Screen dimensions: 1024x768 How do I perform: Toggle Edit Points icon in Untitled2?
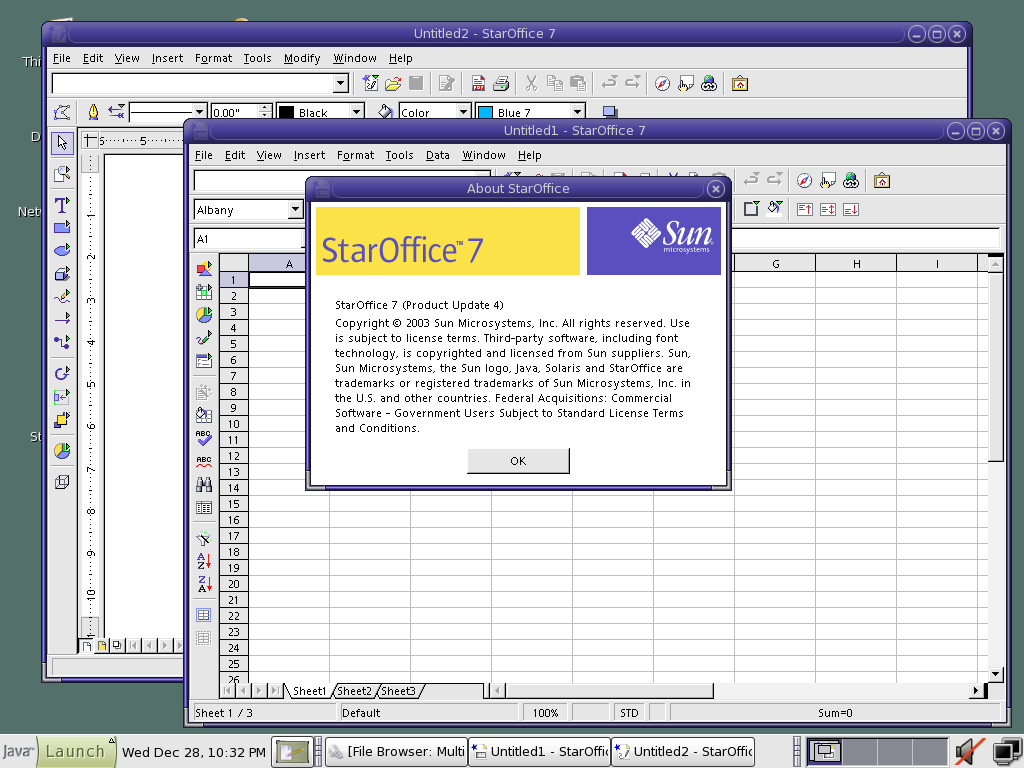click(x=62, y=112)
